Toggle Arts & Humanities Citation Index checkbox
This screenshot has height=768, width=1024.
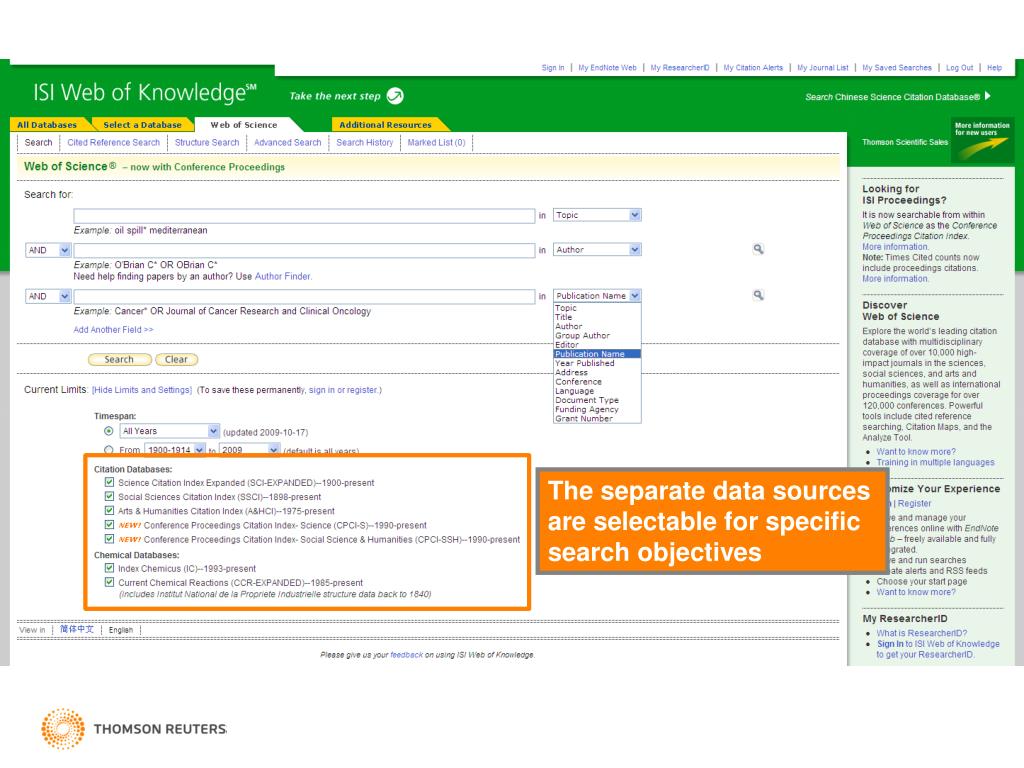click(109, 511)
